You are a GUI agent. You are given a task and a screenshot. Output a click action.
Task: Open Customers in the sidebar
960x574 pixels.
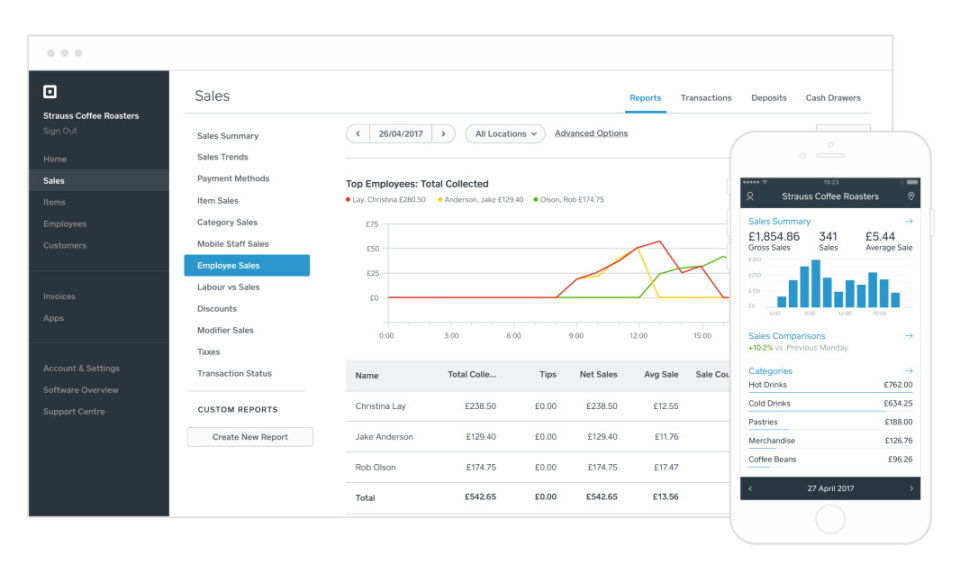click(x=65, y=245)
